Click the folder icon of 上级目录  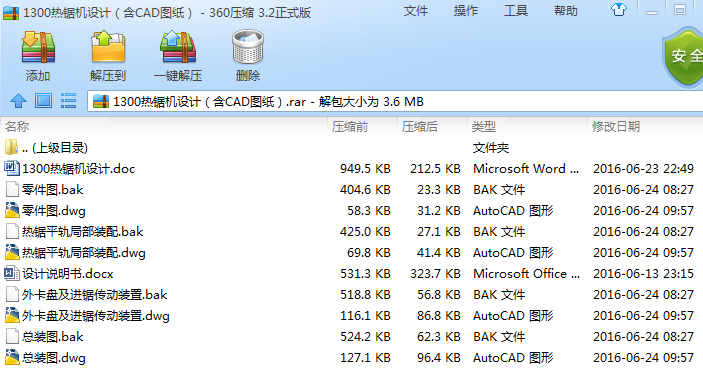tap(11, 147)
